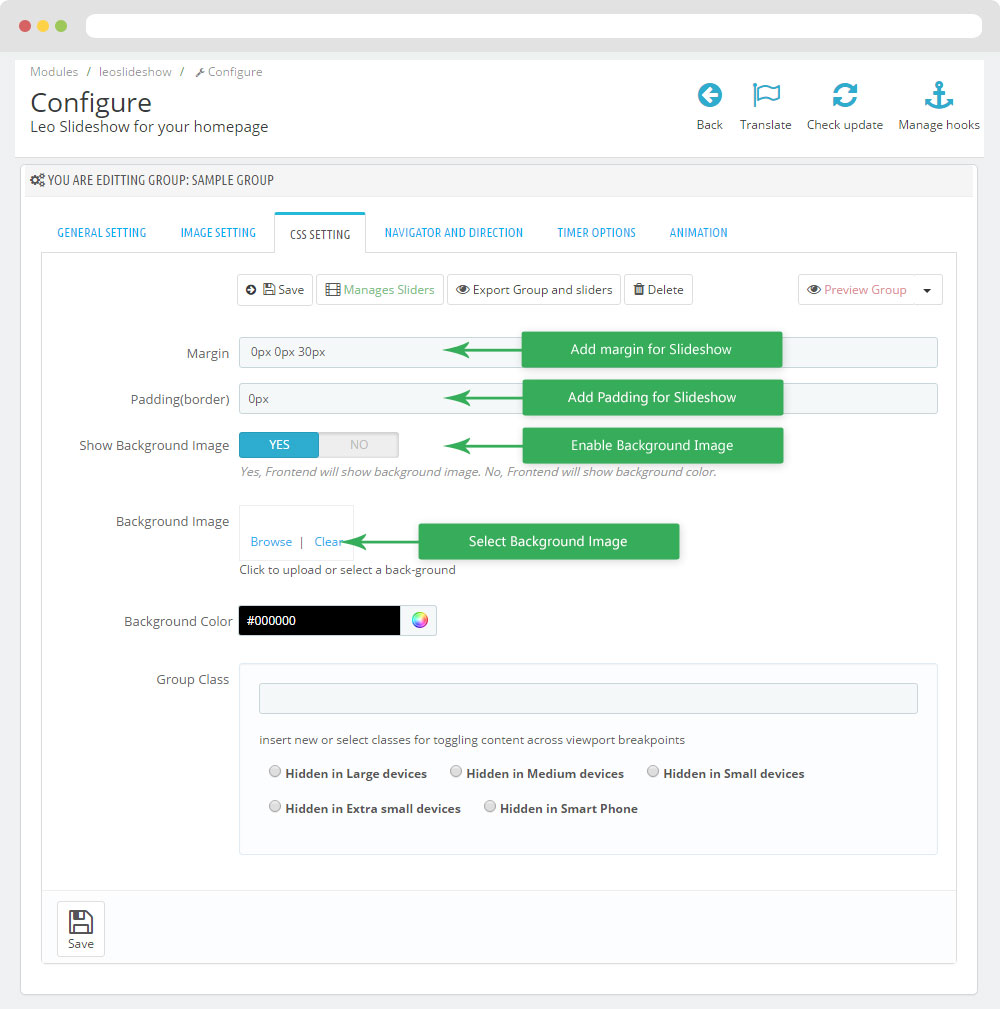Select Hidden in Small devices radio

pyautogui.click(x=653, y=772)
